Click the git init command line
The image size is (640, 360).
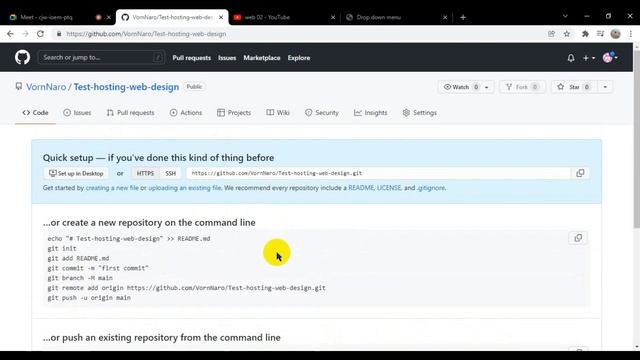click(62, 248)
